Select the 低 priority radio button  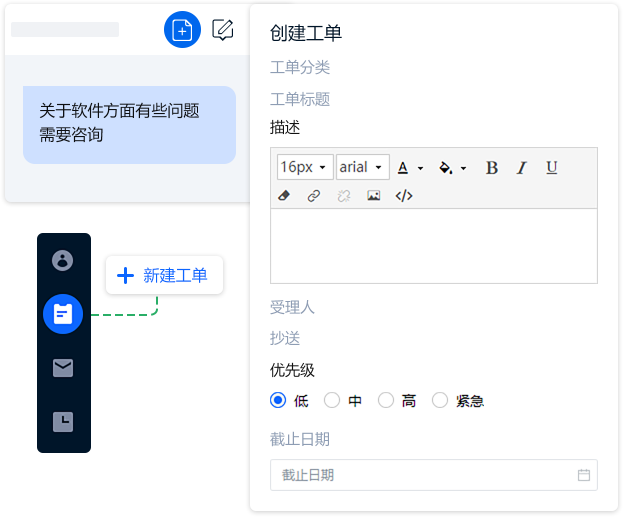coord(279,401)
